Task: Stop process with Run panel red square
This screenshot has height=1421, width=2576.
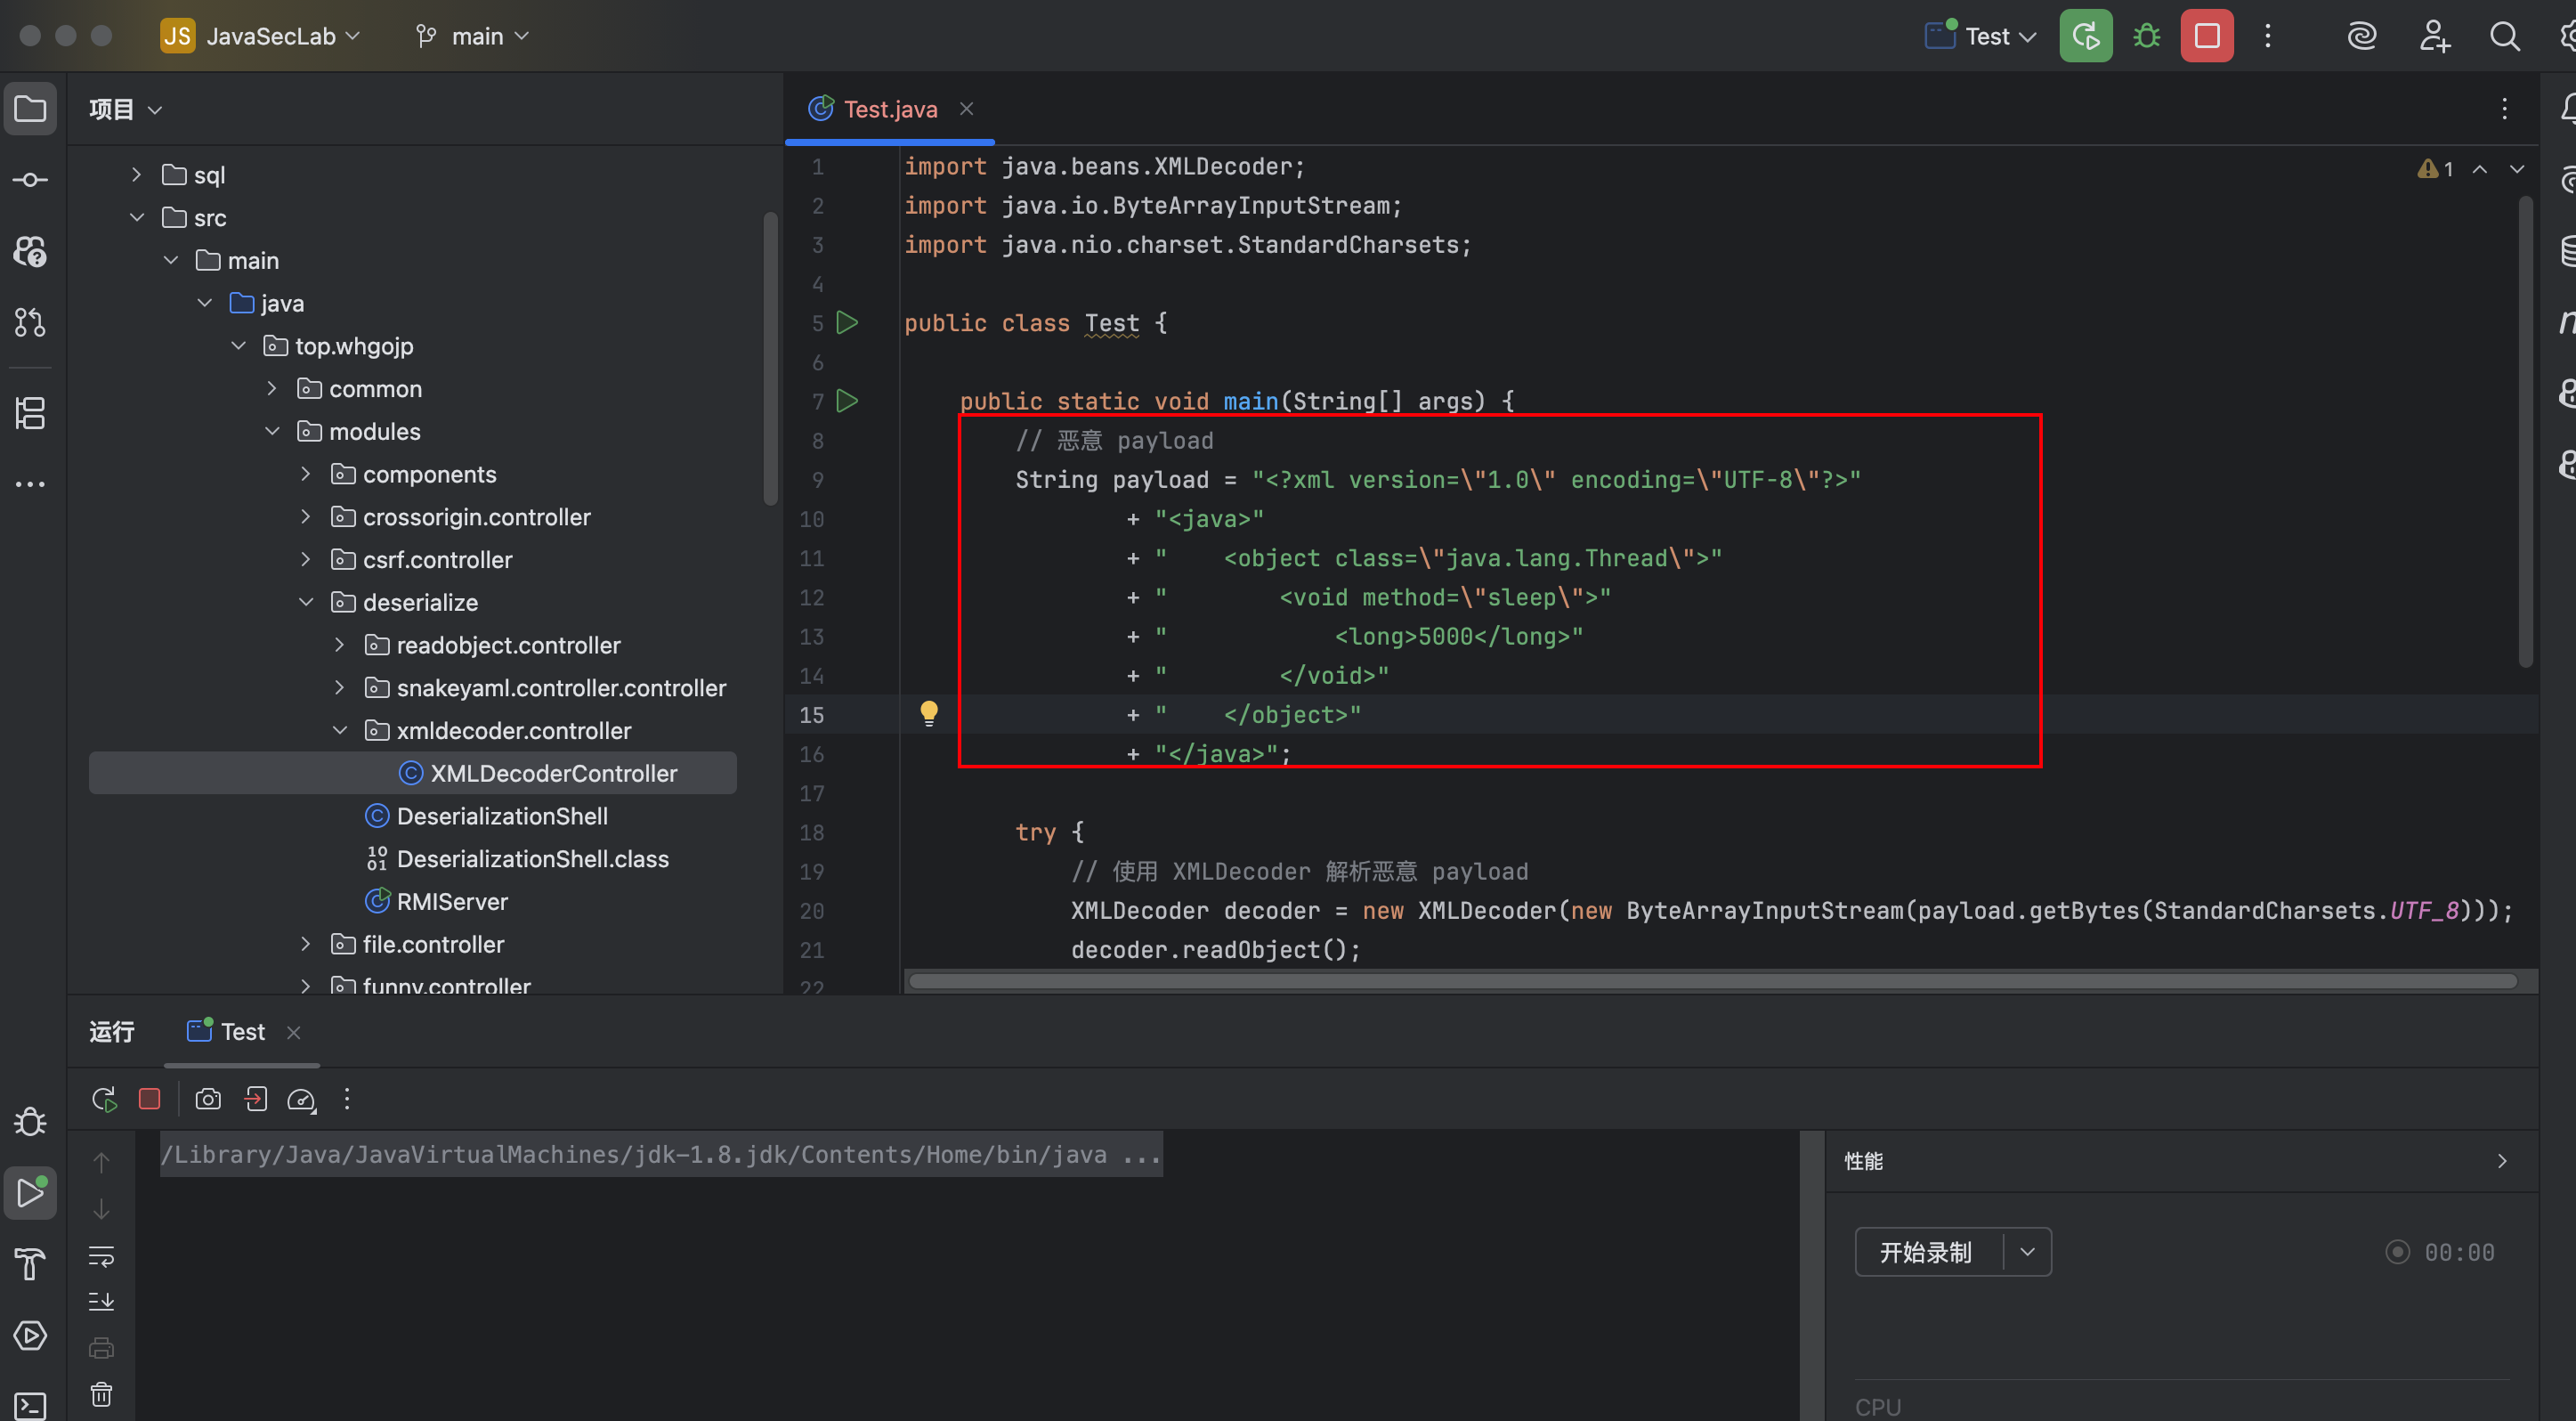Action: click(150, 1099)
